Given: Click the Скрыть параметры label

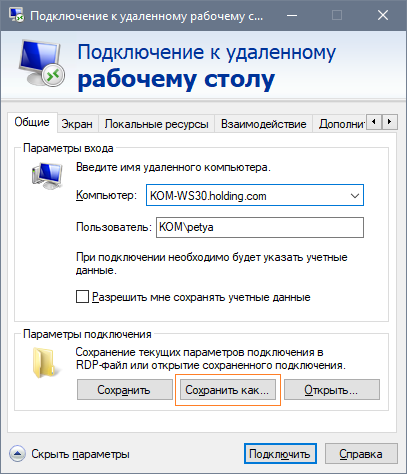Looking at the screenshot, I should (x=80, y=454).
